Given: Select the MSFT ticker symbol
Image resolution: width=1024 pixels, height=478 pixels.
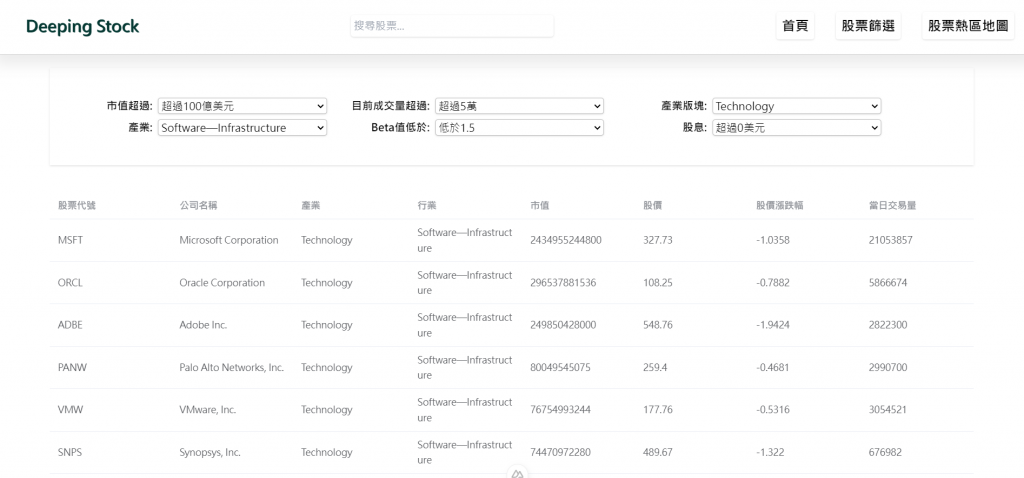Looking at the screenshot, I should click(71, 240).
